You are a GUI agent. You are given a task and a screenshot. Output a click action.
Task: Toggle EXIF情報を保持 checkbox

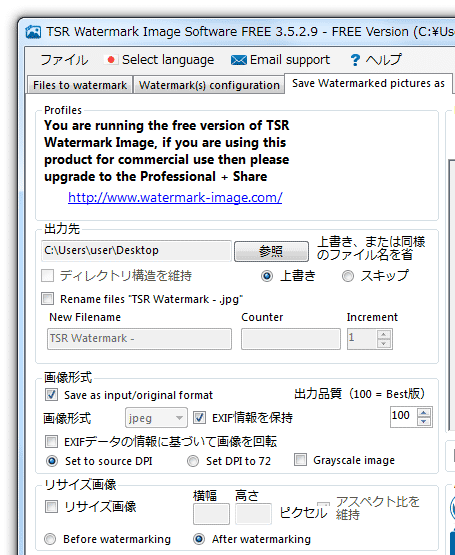coord(199,418)
